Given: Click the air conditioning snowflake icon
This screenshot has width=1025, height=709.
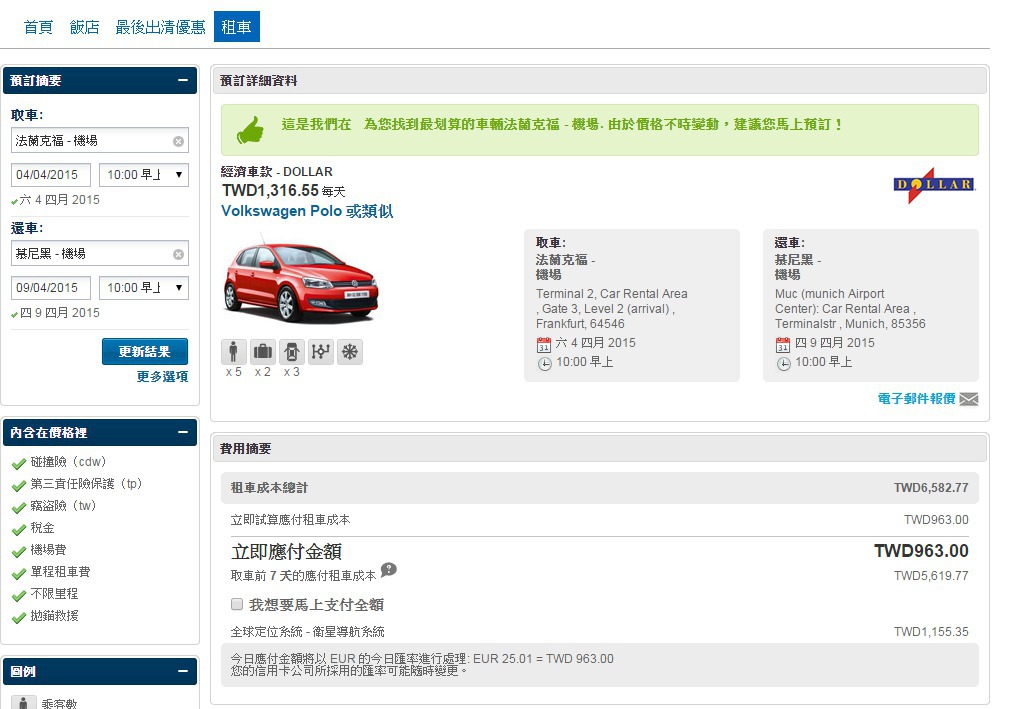Looking at the screenshot, I should pos(350,352).
